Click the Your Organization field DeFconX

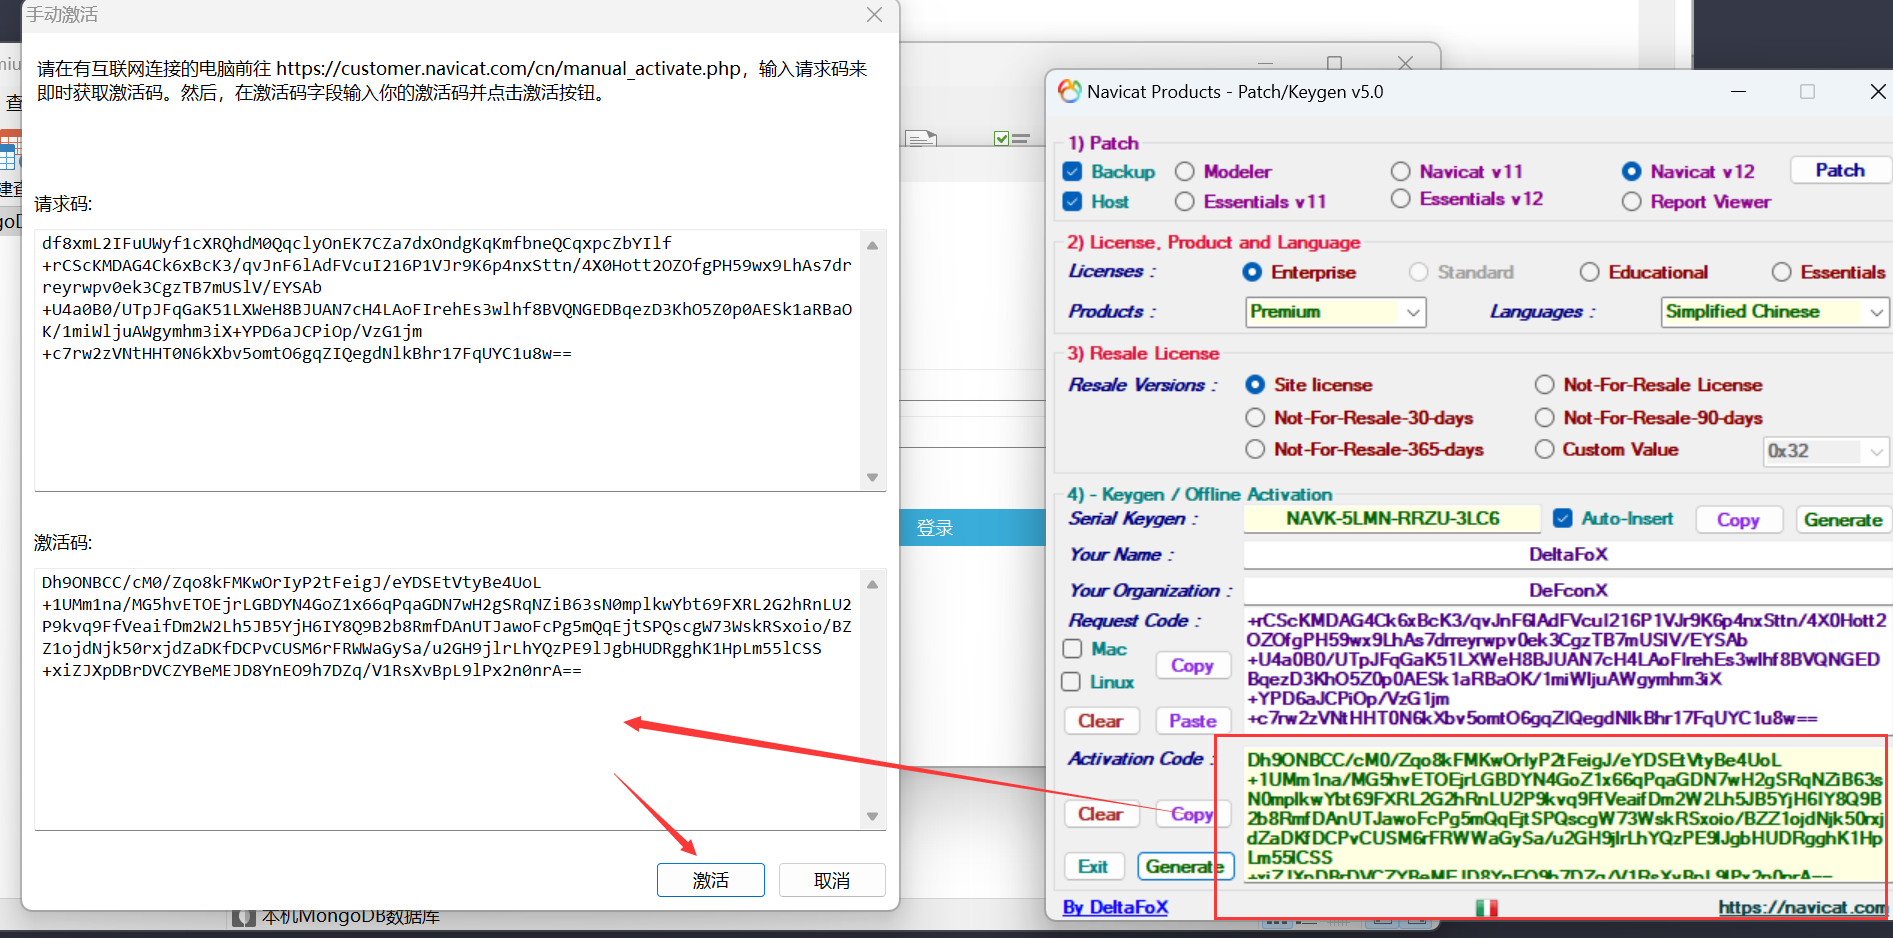pos(1567,590)
